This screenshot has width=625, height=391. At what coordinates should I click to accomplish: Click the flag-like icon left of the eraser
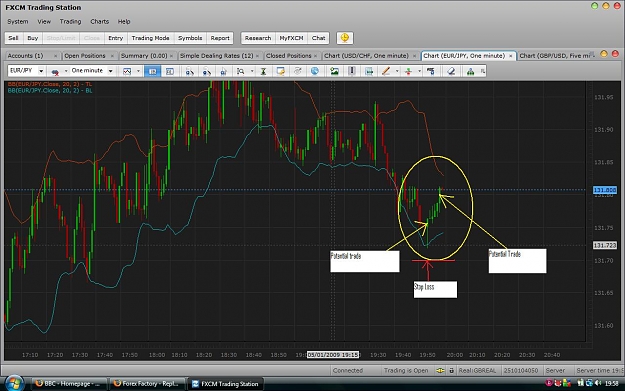[431, 71]
